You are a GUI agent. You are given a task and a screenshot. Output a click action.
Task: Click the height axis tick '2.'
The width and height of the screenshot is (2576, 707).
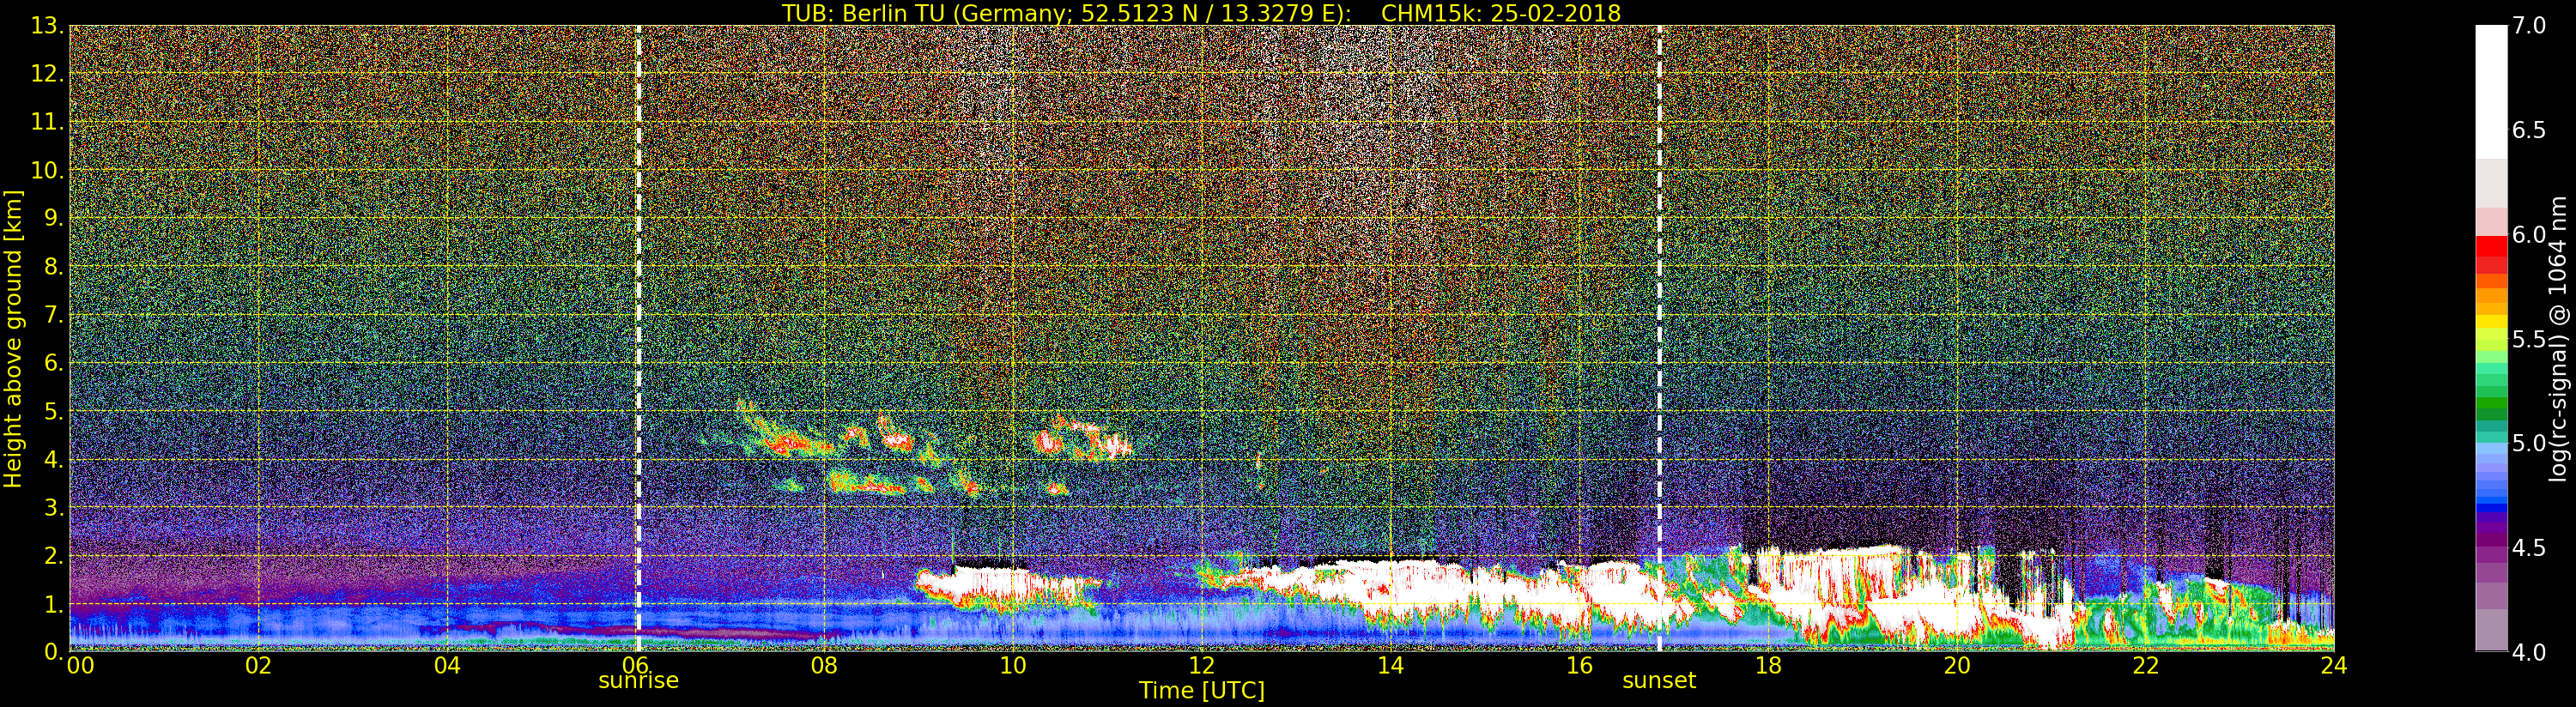(x=54, y=555)
